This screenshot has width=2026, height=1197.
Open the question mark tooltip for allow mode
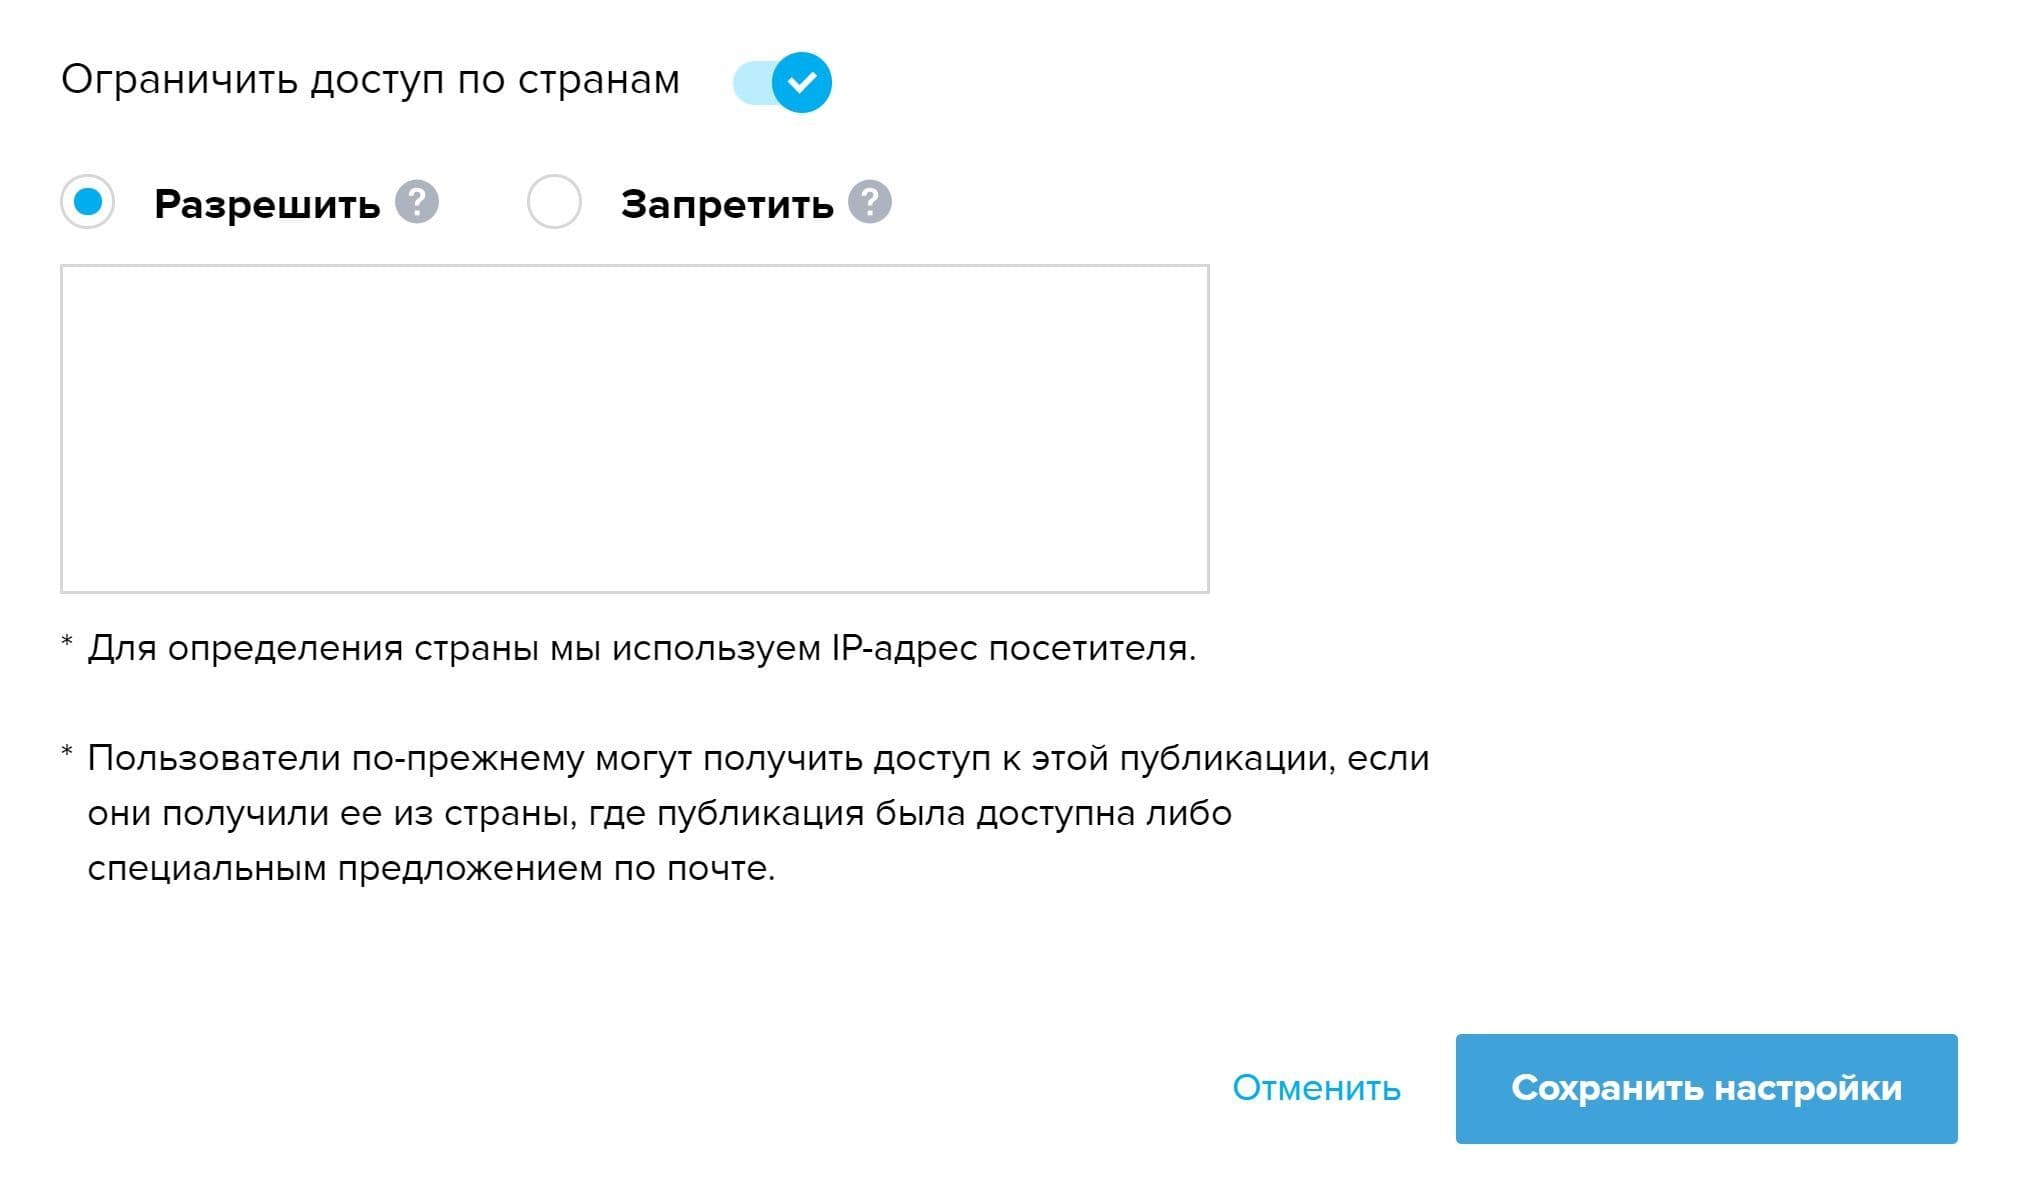(x=416, y=204)
